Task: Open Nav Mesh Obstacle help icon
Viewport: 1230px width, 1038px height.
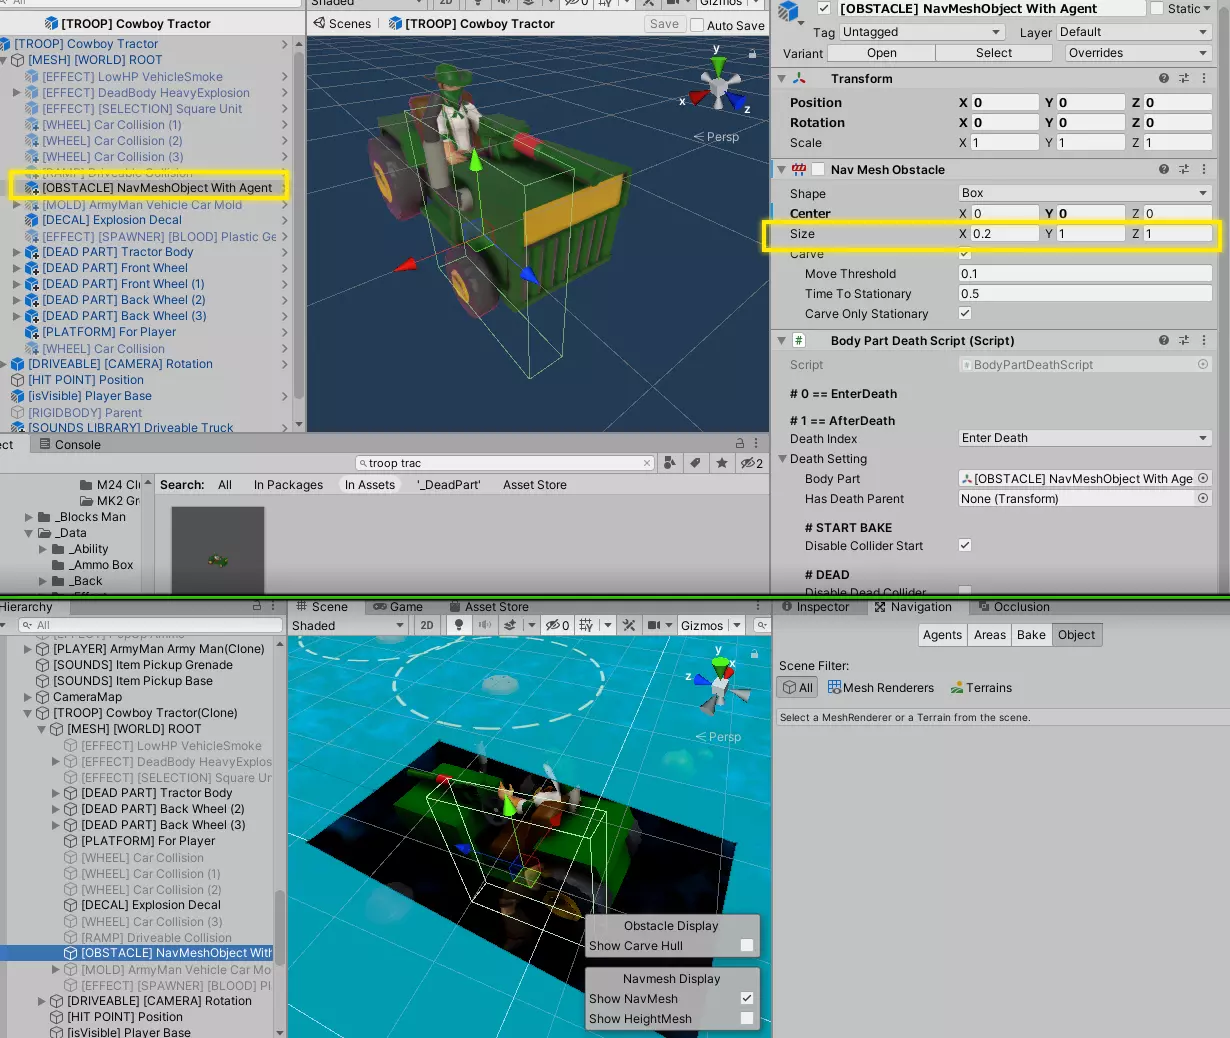Action: [1164, 169]
